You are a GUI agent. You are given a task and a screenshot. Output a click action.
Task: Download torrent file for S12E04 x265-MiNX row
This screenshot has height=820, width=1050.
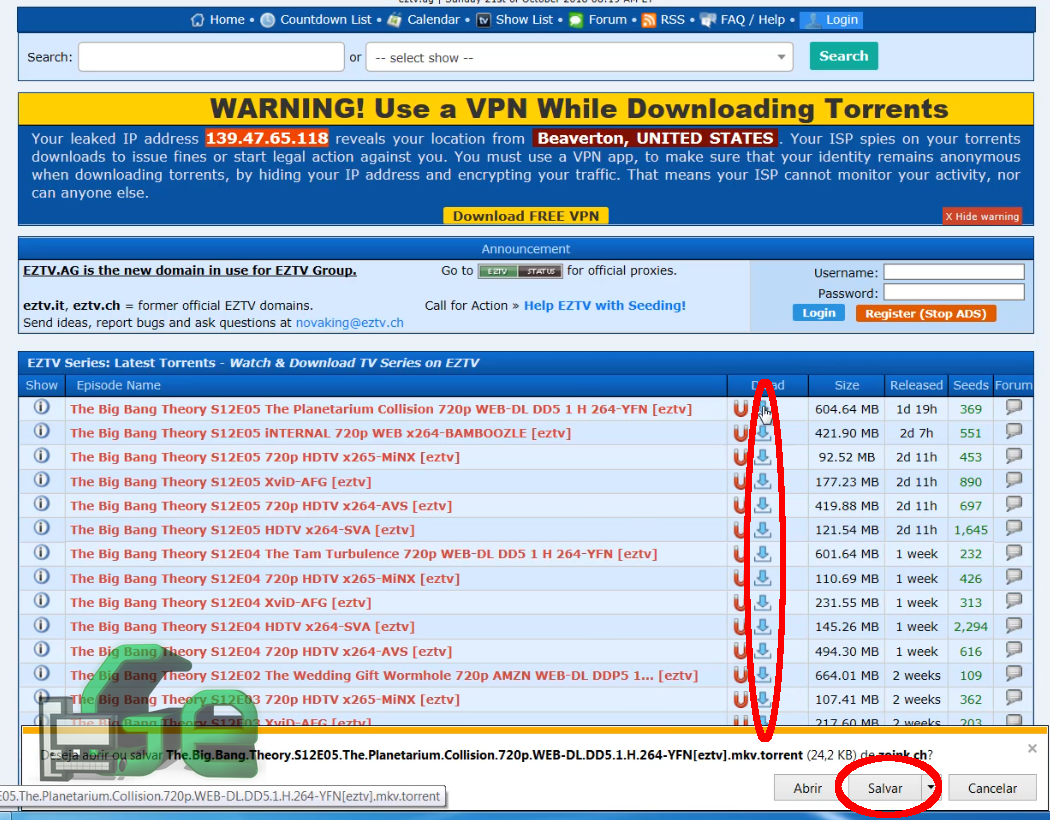[763, 578]
